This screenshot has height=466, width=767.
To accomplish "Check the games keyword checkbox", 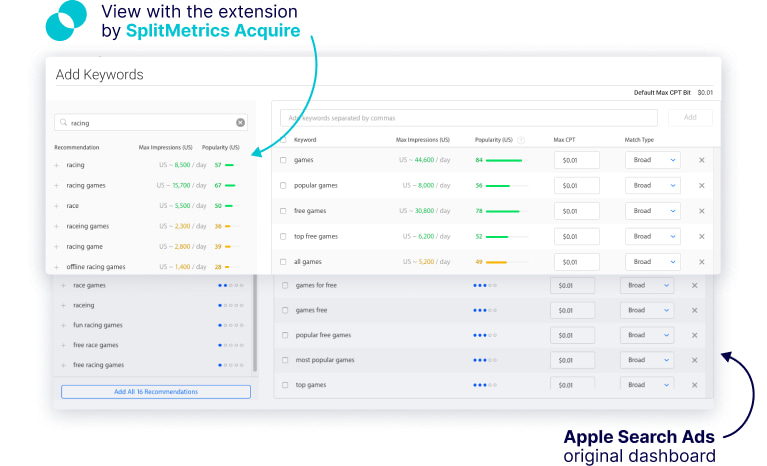I will click(x=283, y=160).
